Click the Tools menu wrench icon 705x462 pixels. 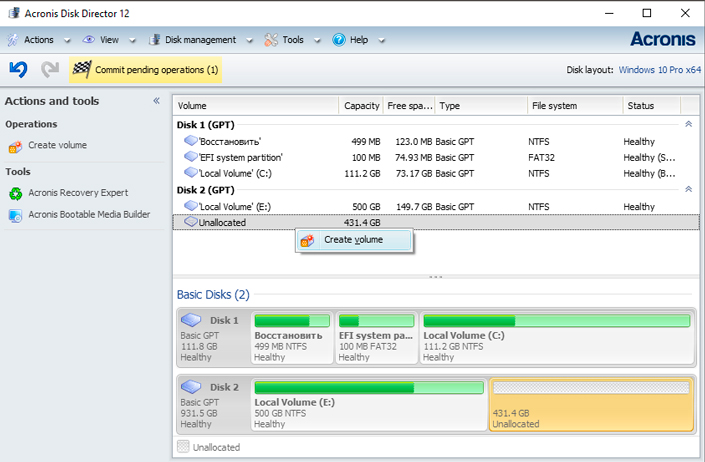click(271, 40)
